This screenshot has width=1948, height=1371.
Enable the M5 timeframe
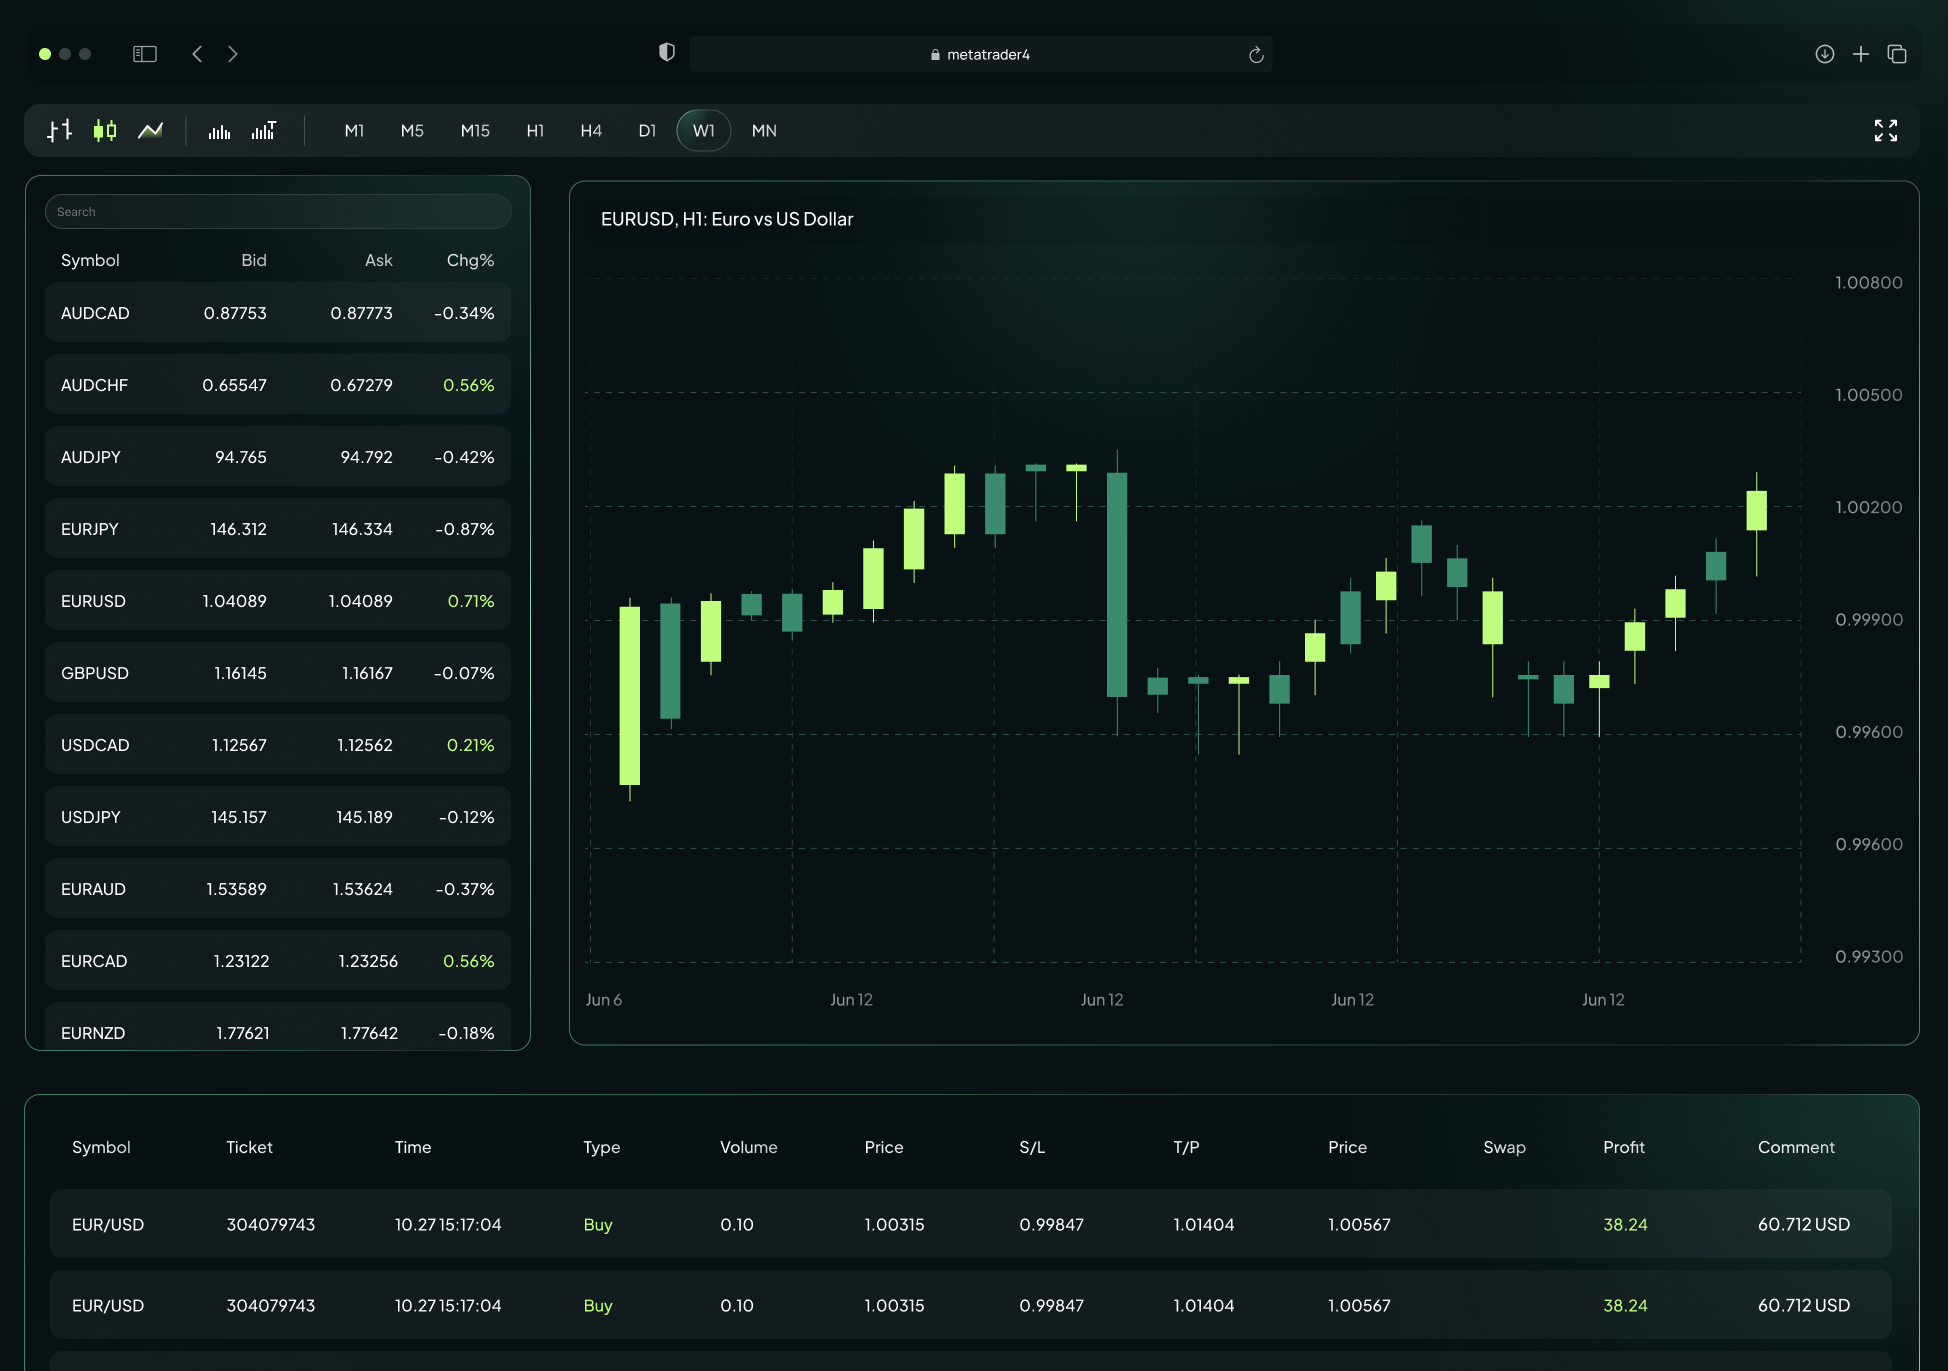[412, 130]
